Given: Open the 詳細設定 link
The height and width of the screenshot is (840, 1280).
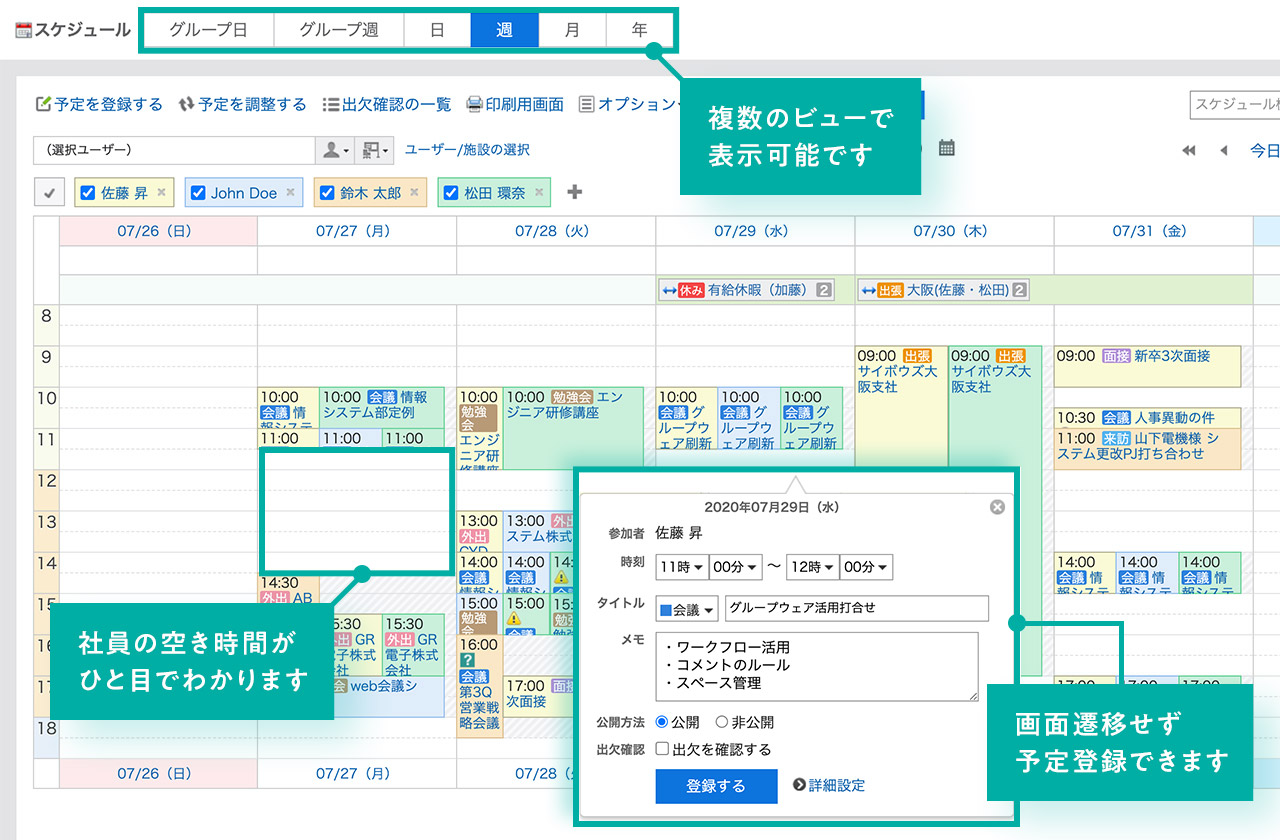Looking at the screenshot, I should click(x=834, y=785).
